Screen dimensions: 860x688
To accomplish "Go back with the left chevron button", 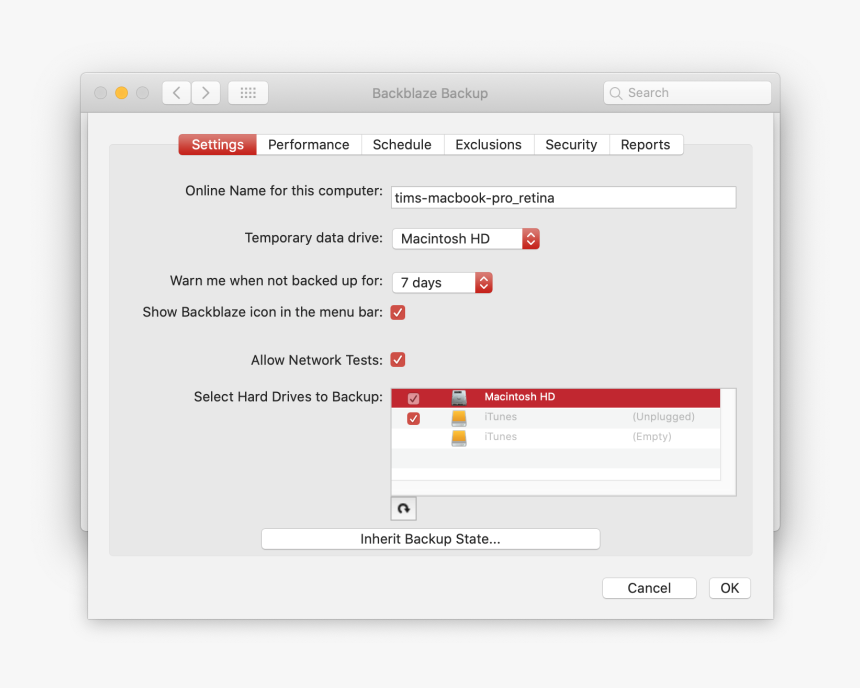I will [x=177, y=93].
